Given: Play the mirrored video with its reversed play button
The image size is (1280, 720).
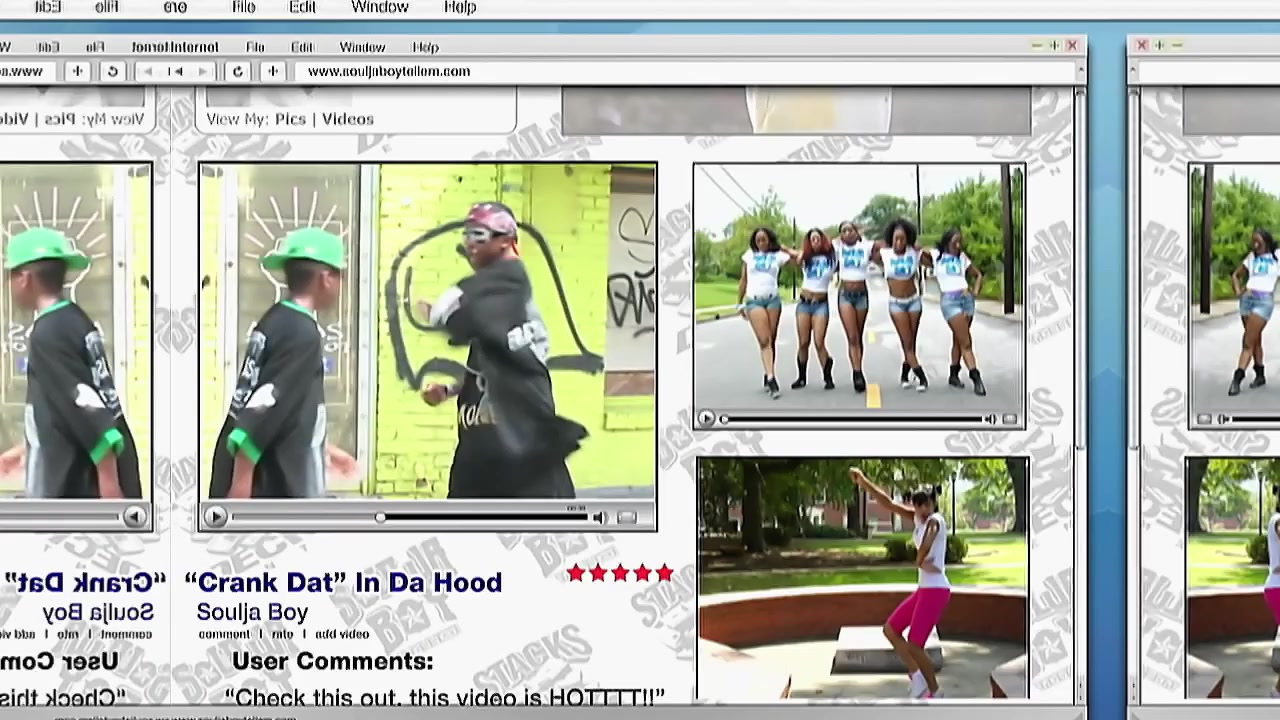Looking at the screenshot, I should pos(134,517).
